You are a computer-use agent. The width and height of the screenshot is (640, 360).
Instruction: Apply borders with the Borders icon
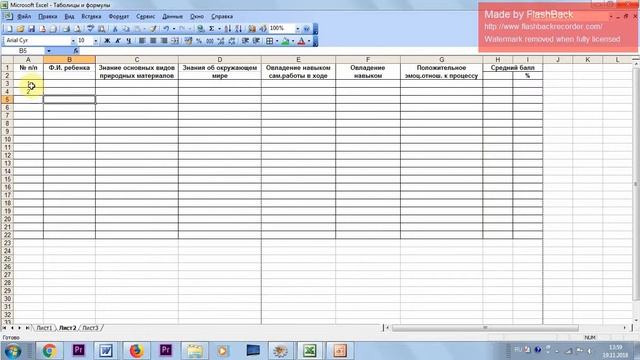click(269, 41)
